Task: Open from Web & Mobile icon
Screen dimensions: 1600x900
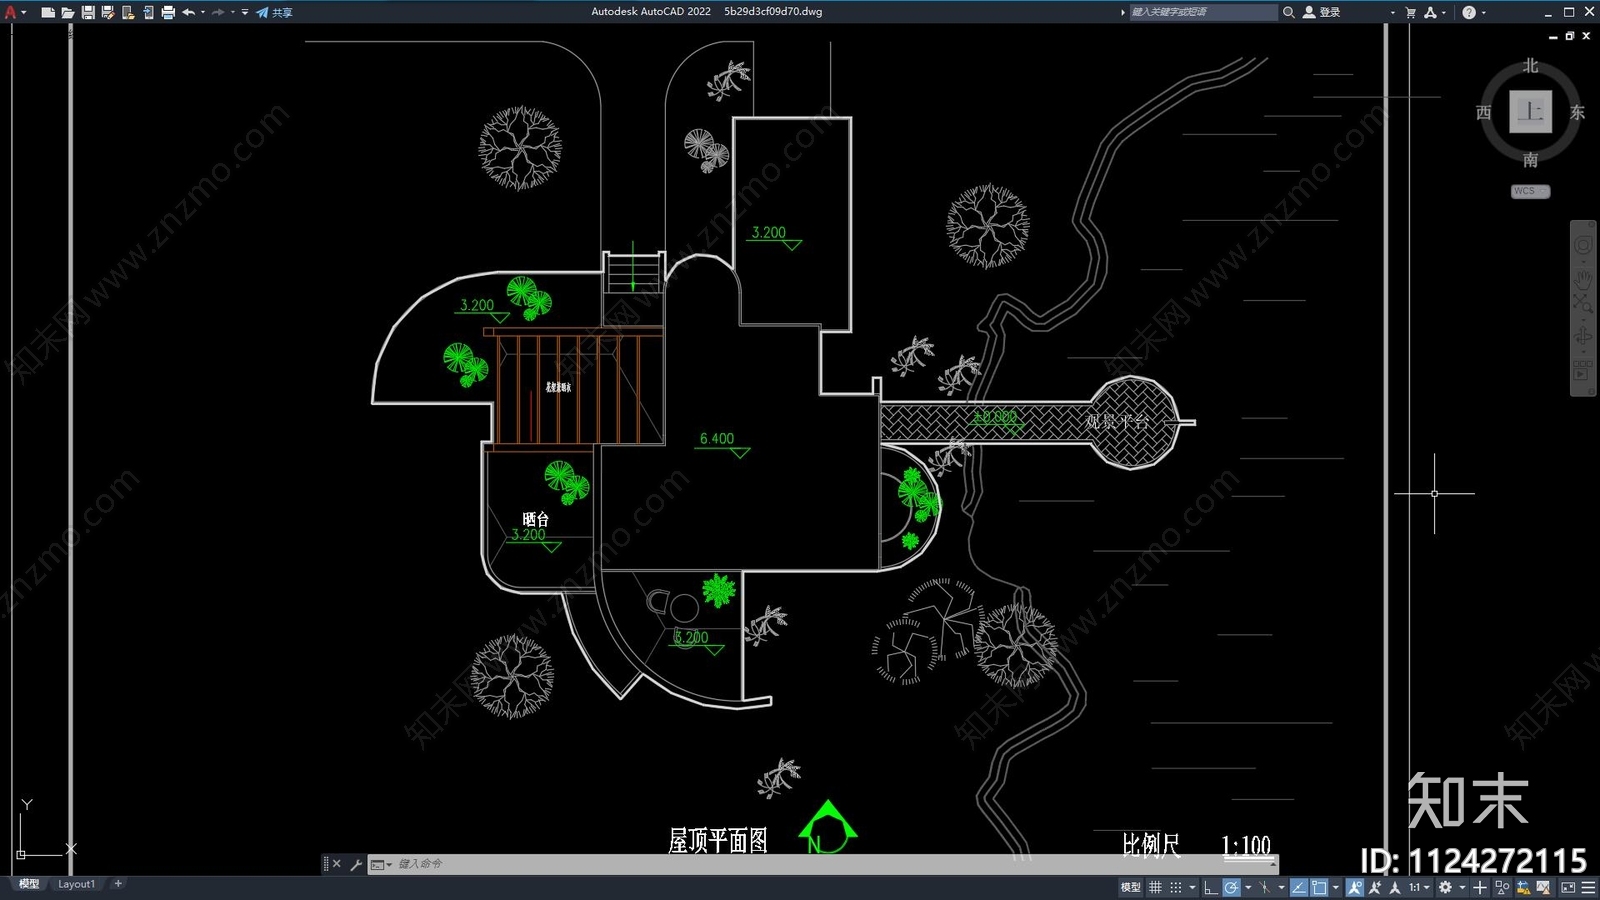Action: (128, 12)
